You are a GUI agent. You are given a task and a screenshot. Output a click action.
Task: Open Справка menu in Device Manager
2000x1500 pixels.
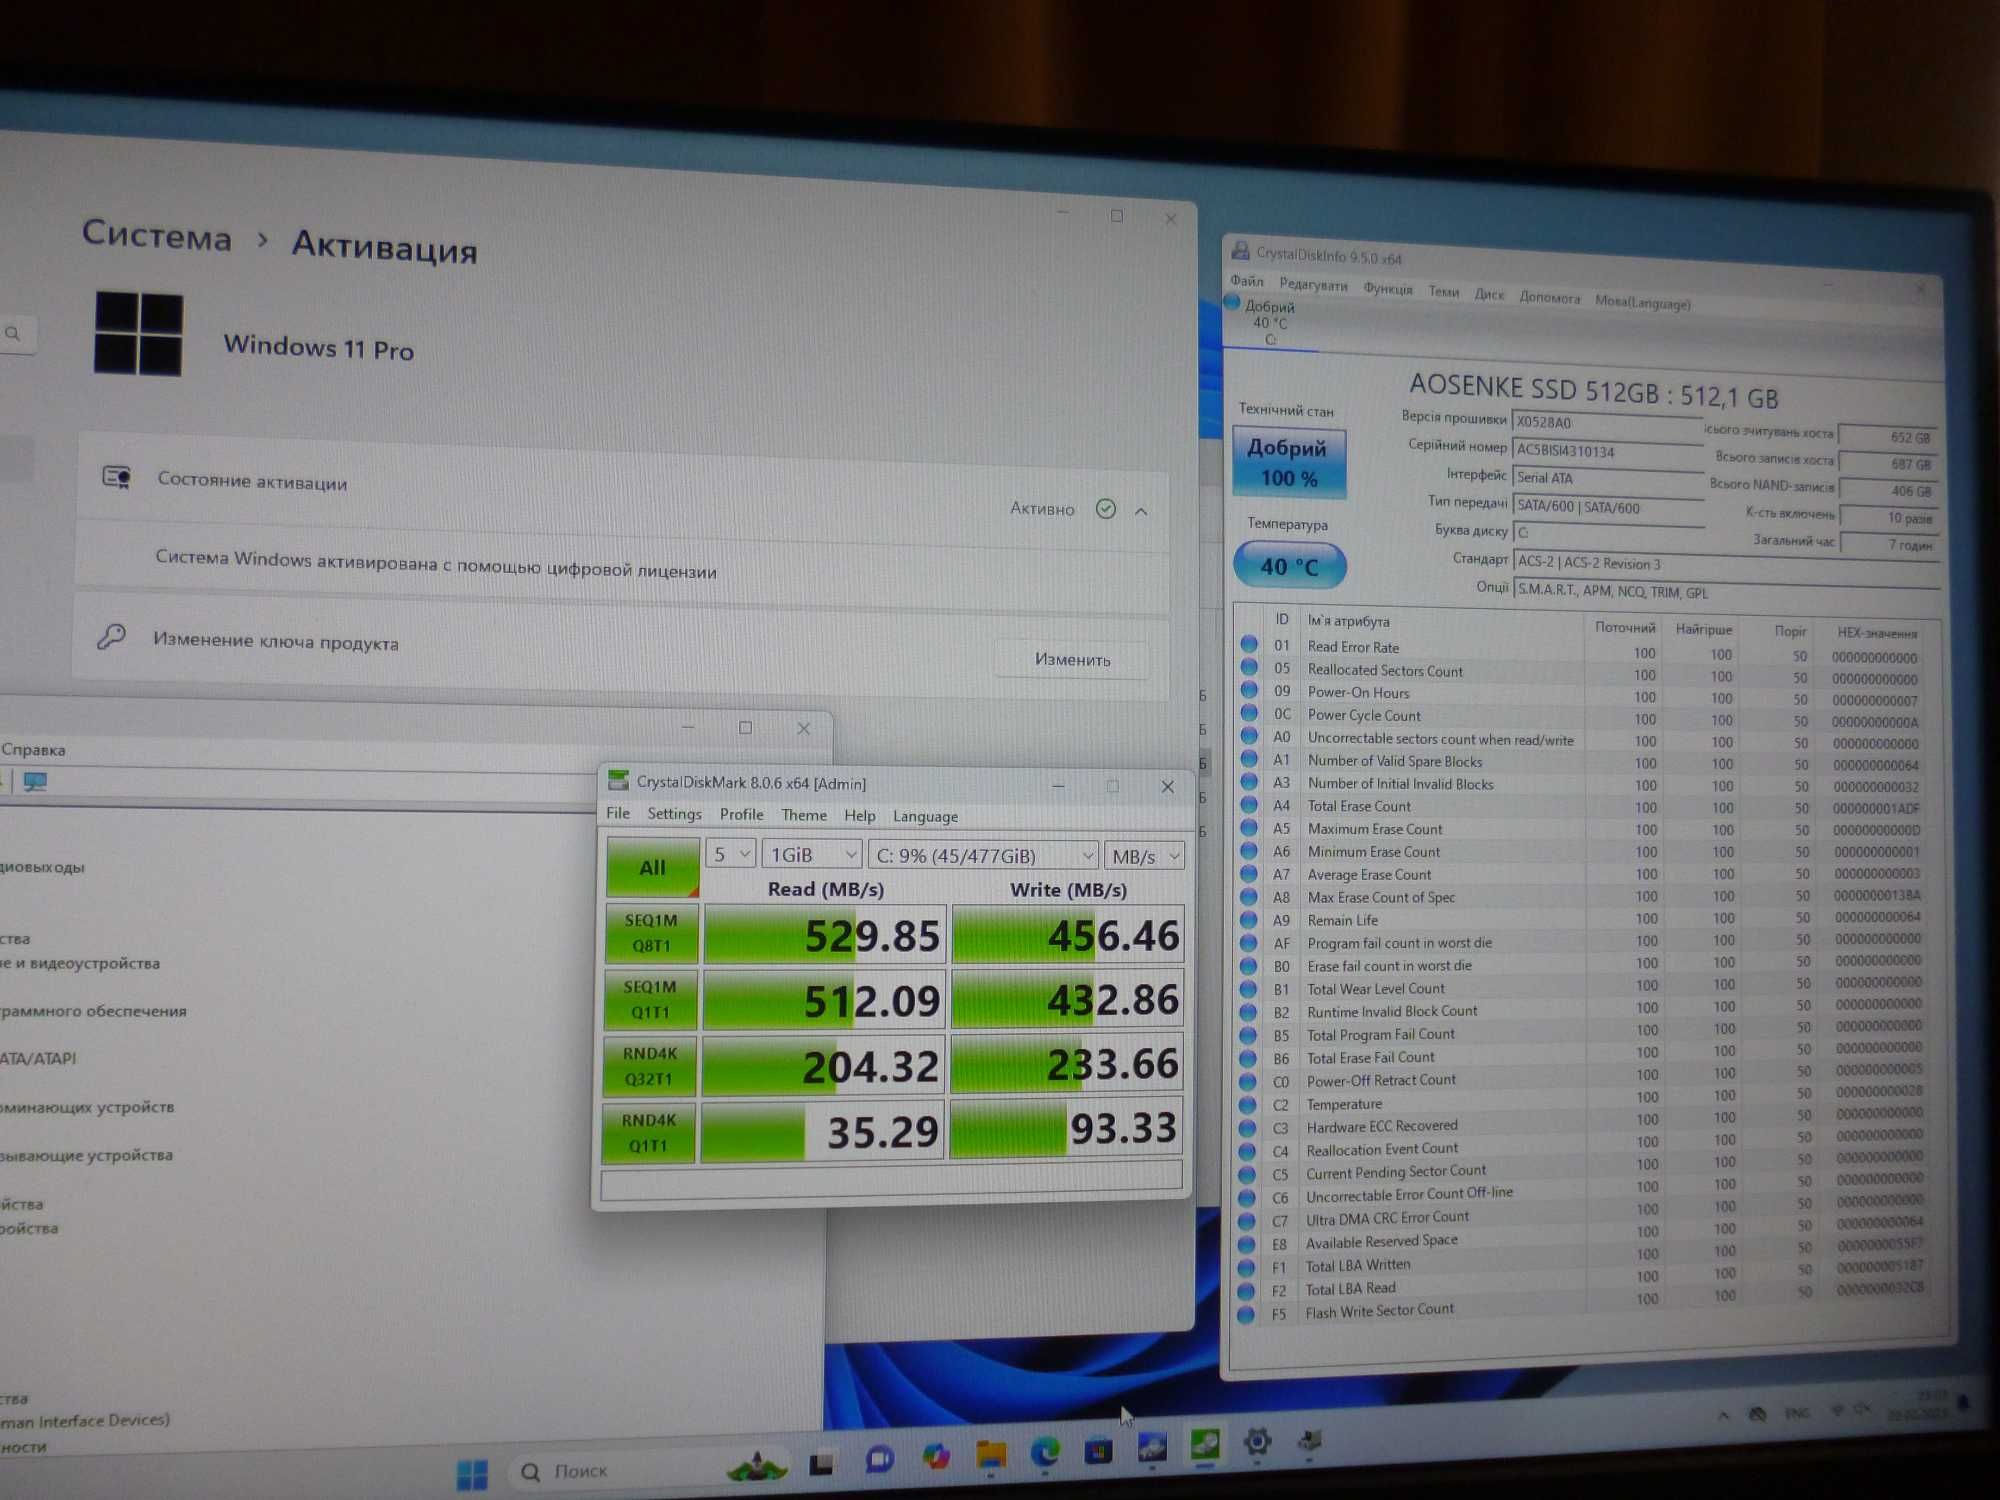point(33,749)
